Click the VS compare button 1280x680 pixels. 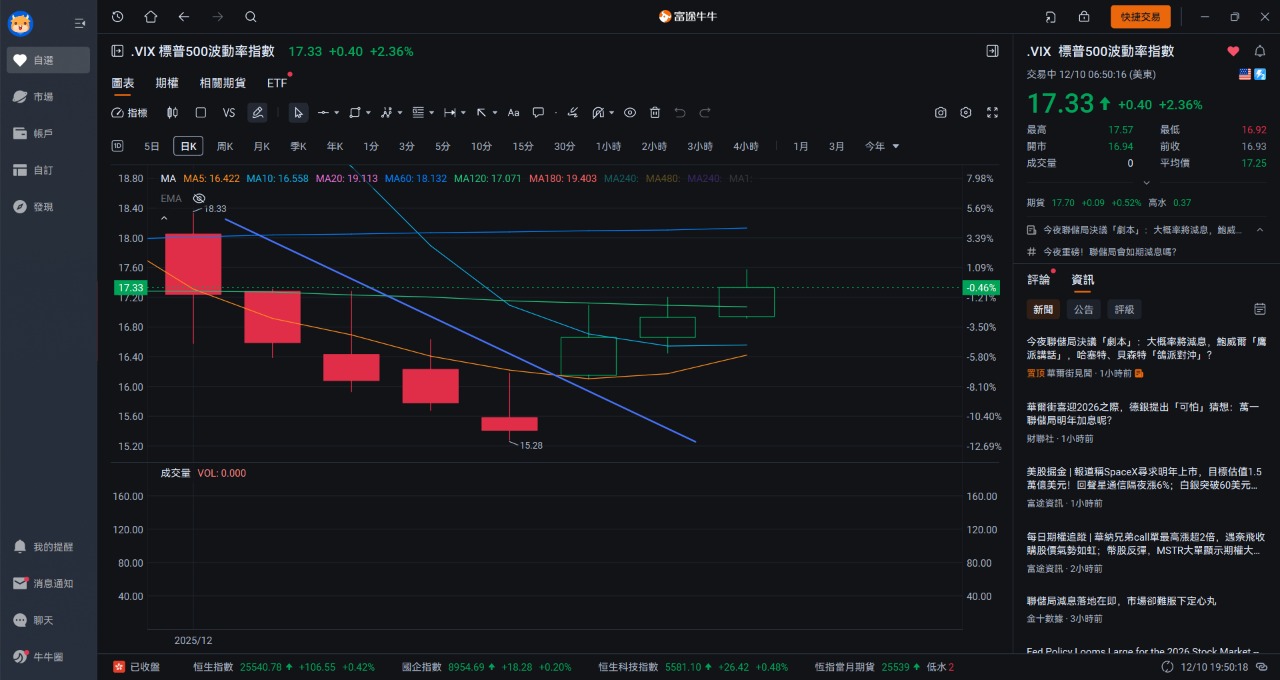(x=229, y=113)
